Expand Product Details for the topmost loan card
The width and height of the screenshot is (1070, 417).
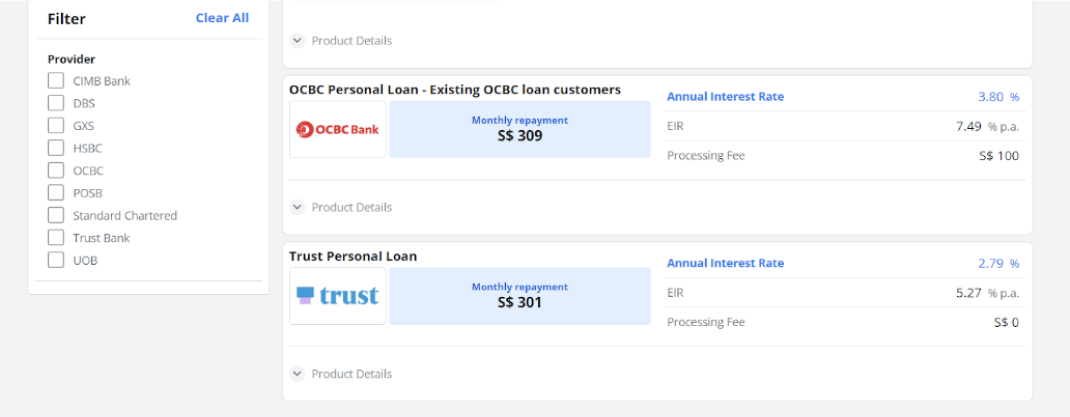coord(341,40)
